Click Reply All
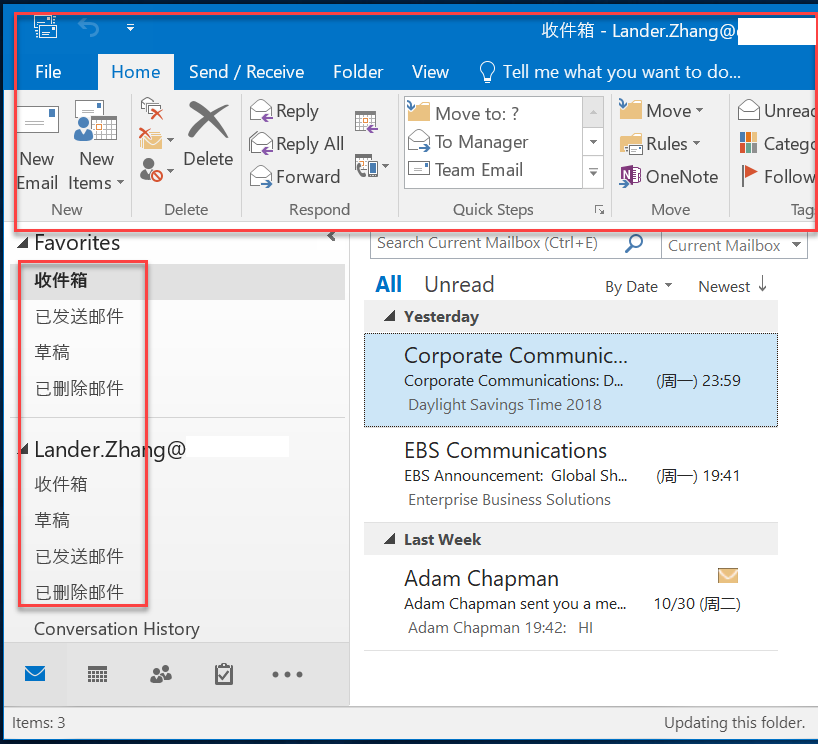 296,144
